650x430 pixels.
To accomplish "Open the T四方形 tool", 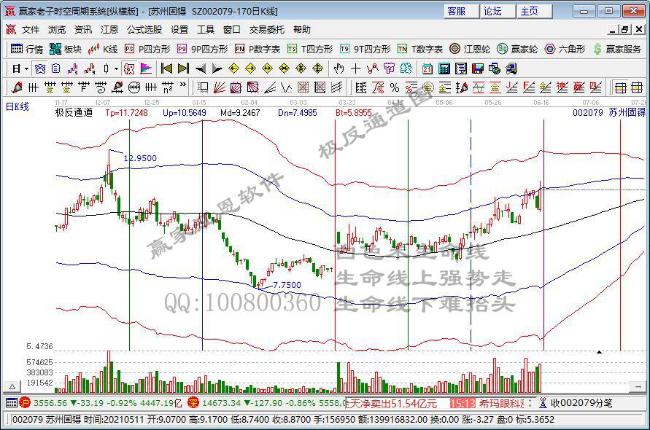I will pyautogui.click(x=310, y=49).
